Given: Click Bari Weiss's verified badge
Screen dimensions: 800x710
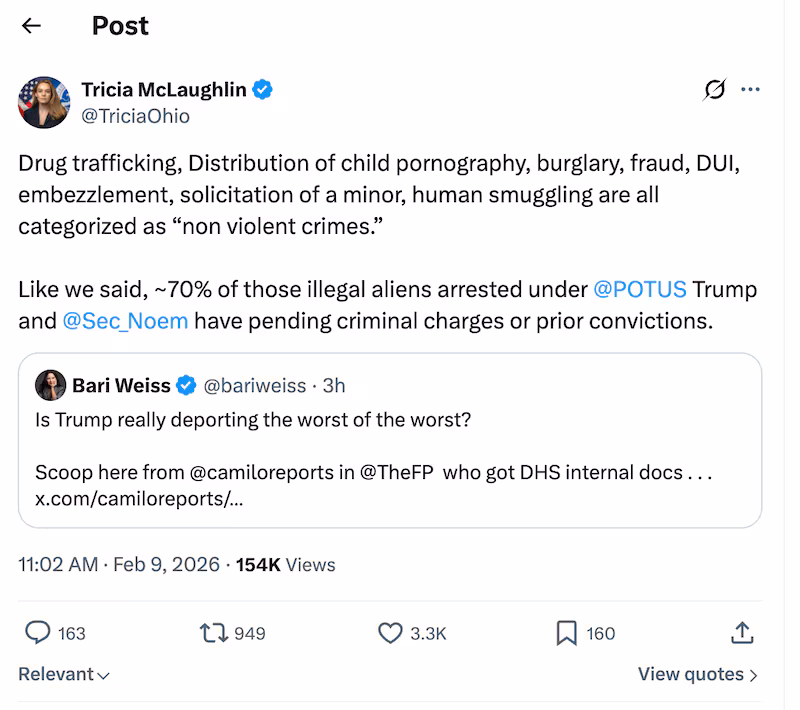Looking at the screenshot, I should [187, 384].
